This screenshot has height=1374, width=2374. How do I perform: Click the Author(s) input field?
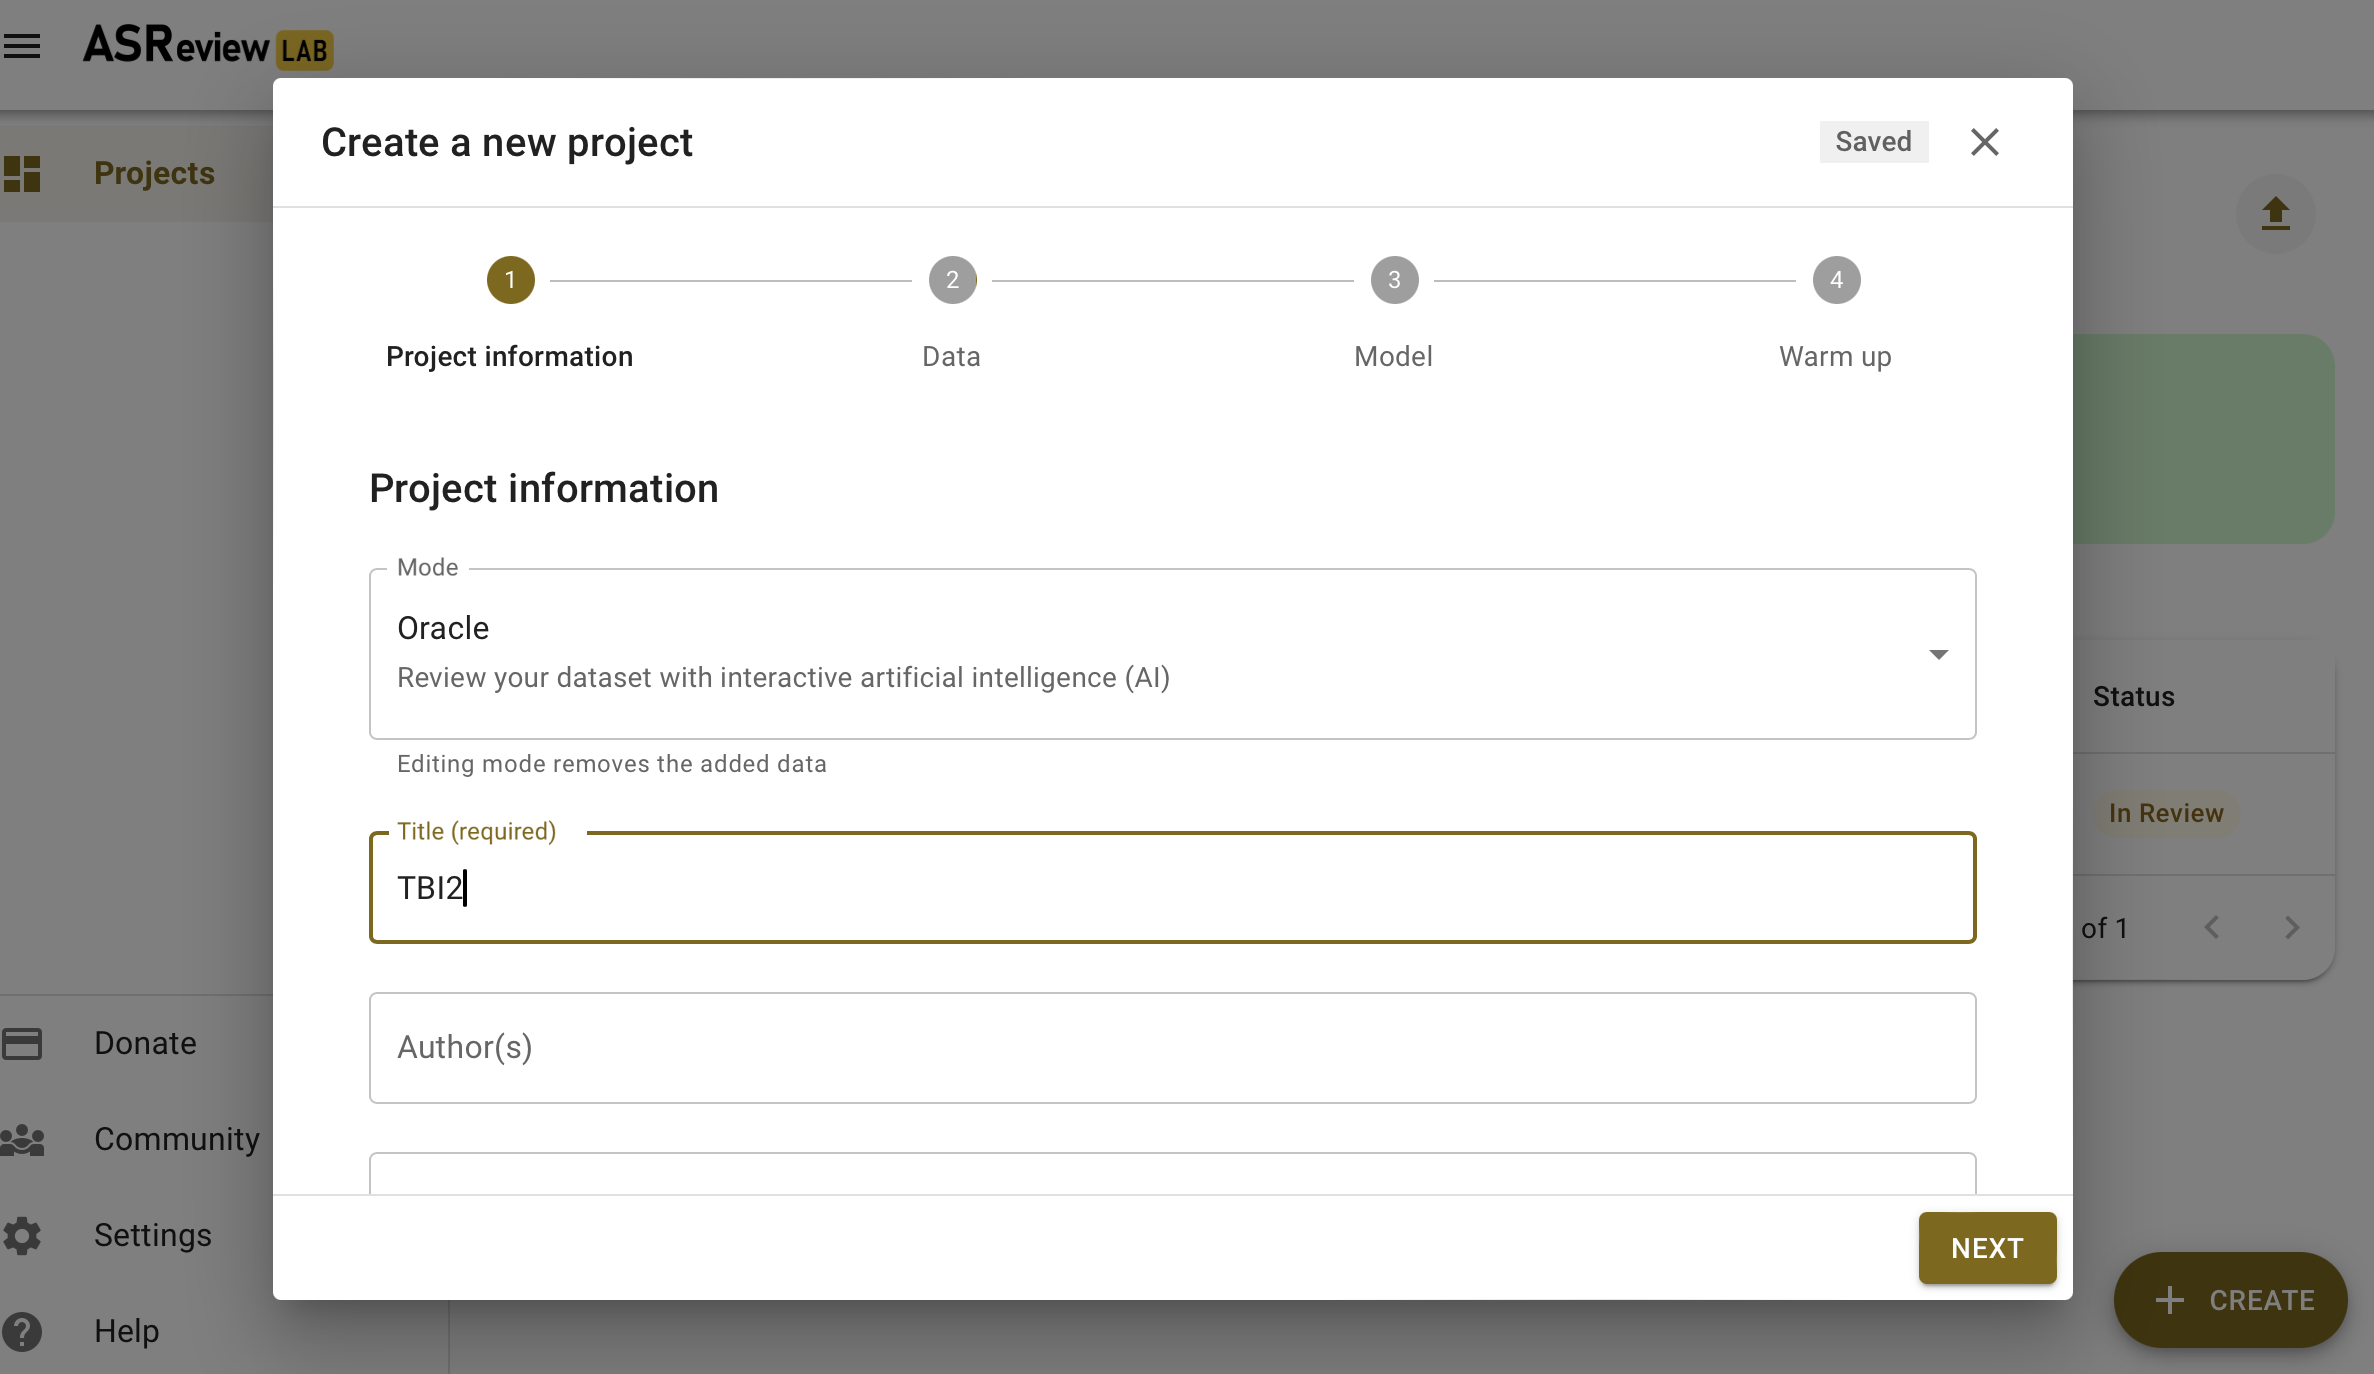coord(1172,1047)
